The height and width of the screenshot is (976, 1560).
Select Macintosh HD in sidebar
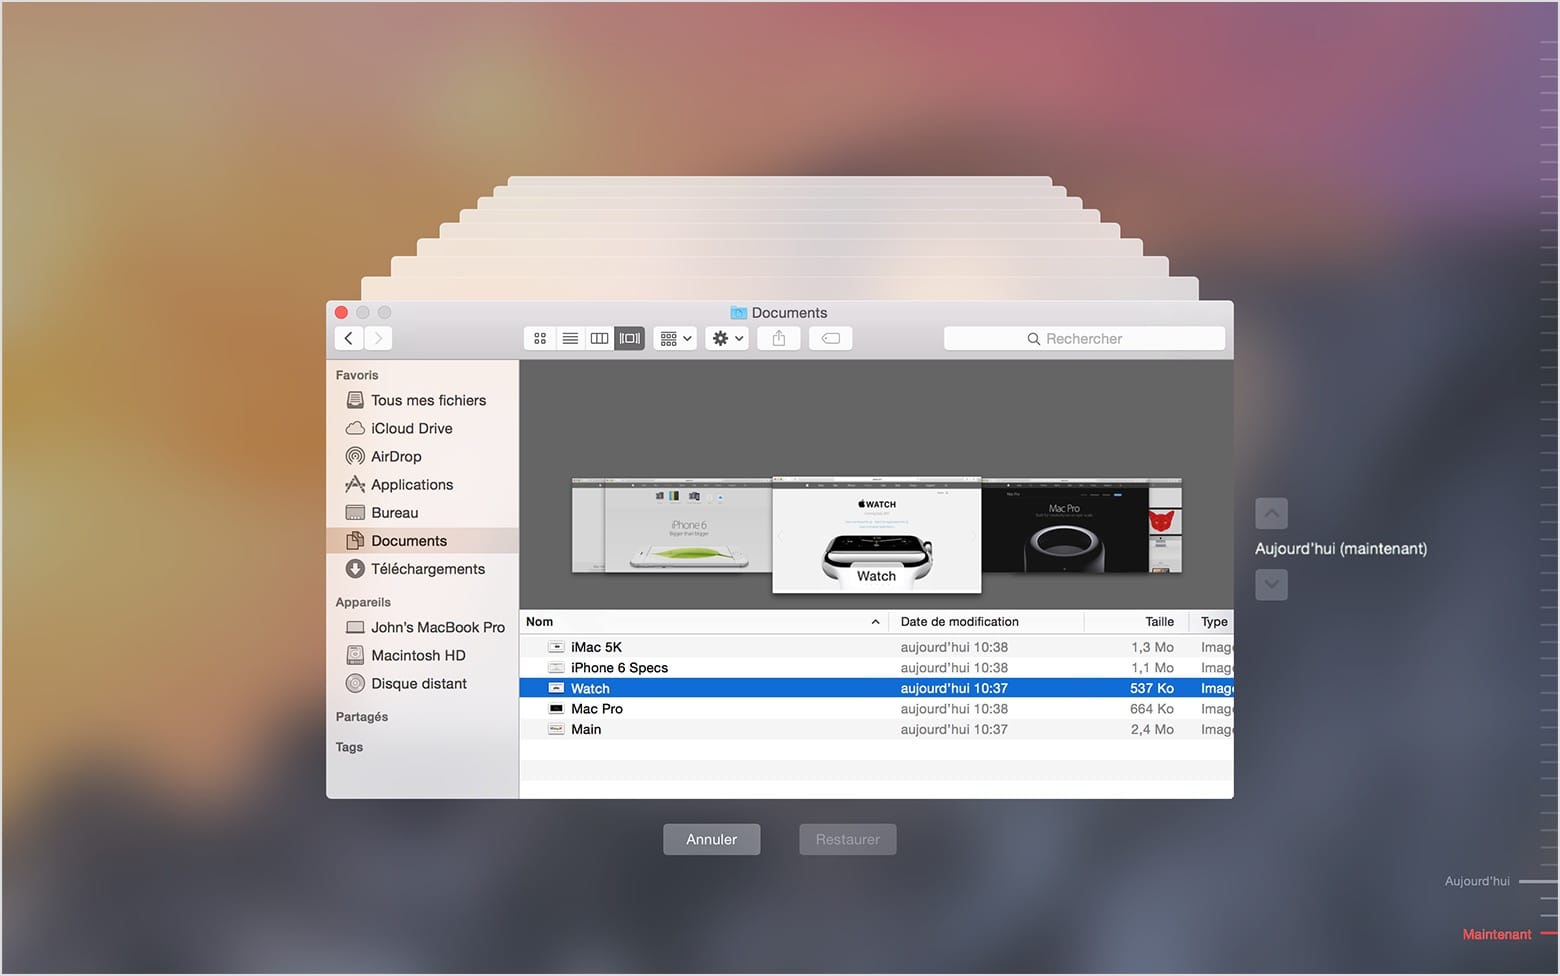pos(422,655)
